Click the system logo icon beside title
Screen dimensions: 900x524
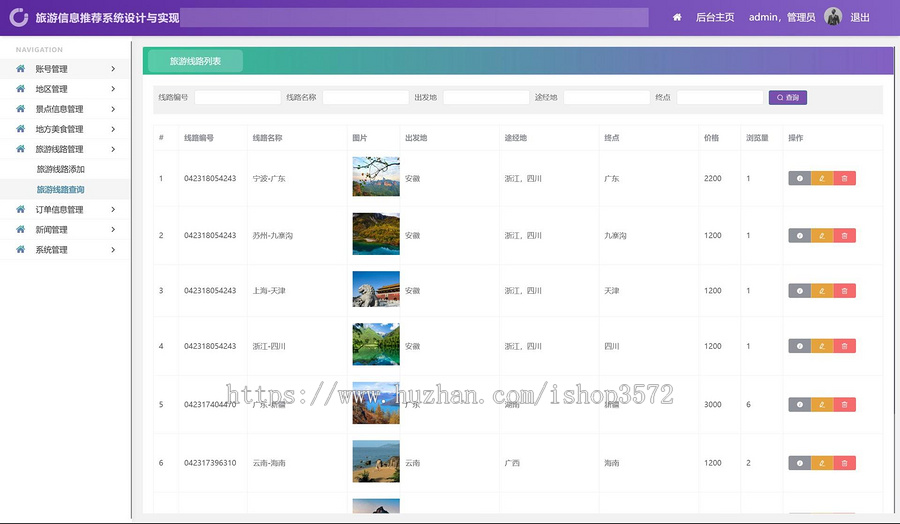click(x=18, y=17)
